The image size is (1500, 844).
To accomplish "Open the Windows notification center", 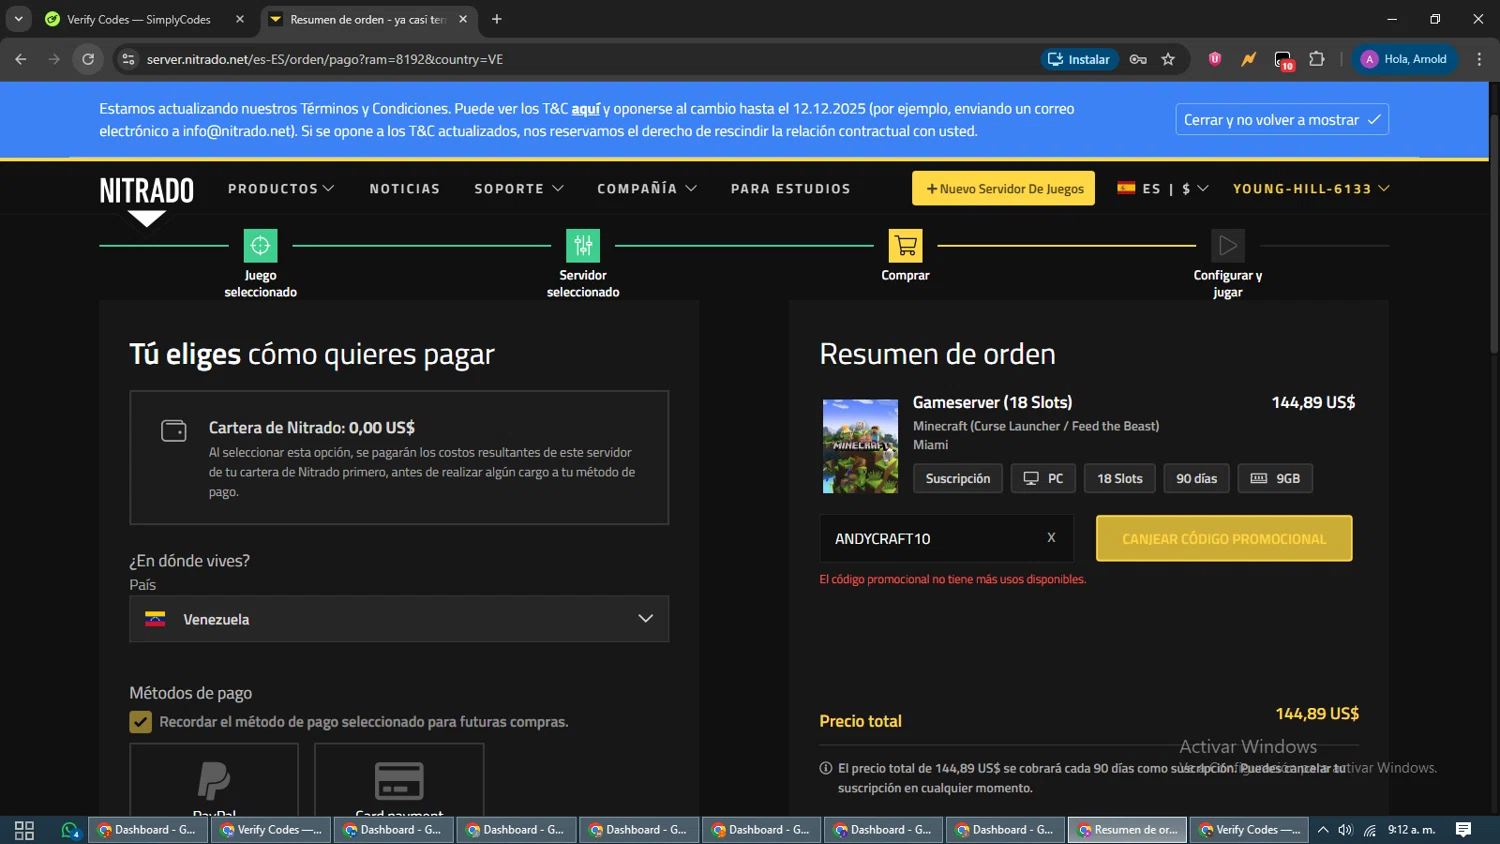I will click(x=1463, y=830).
